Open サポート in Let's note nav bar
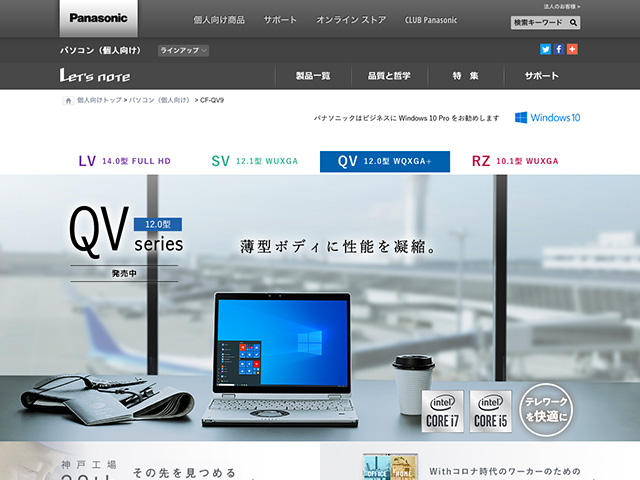This screenshot has width=640, height=480. pyautogui.click(x=542, y=76)
